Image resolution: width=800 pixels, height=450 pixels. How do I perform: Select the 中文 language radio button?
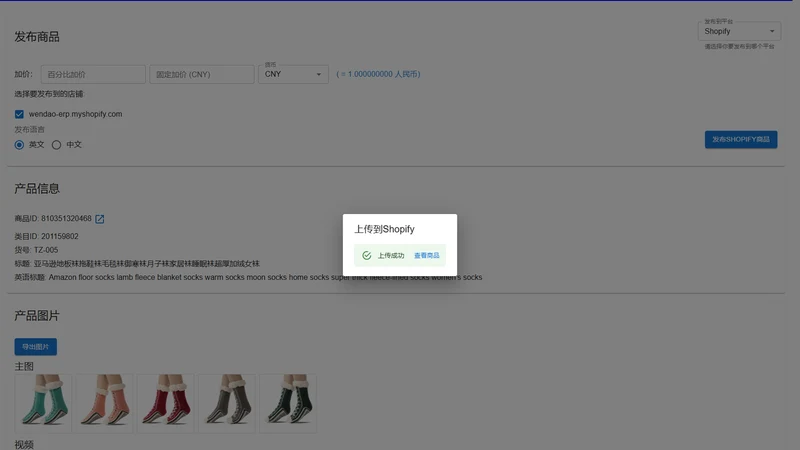pyautogui.click(x=56, y=145)
